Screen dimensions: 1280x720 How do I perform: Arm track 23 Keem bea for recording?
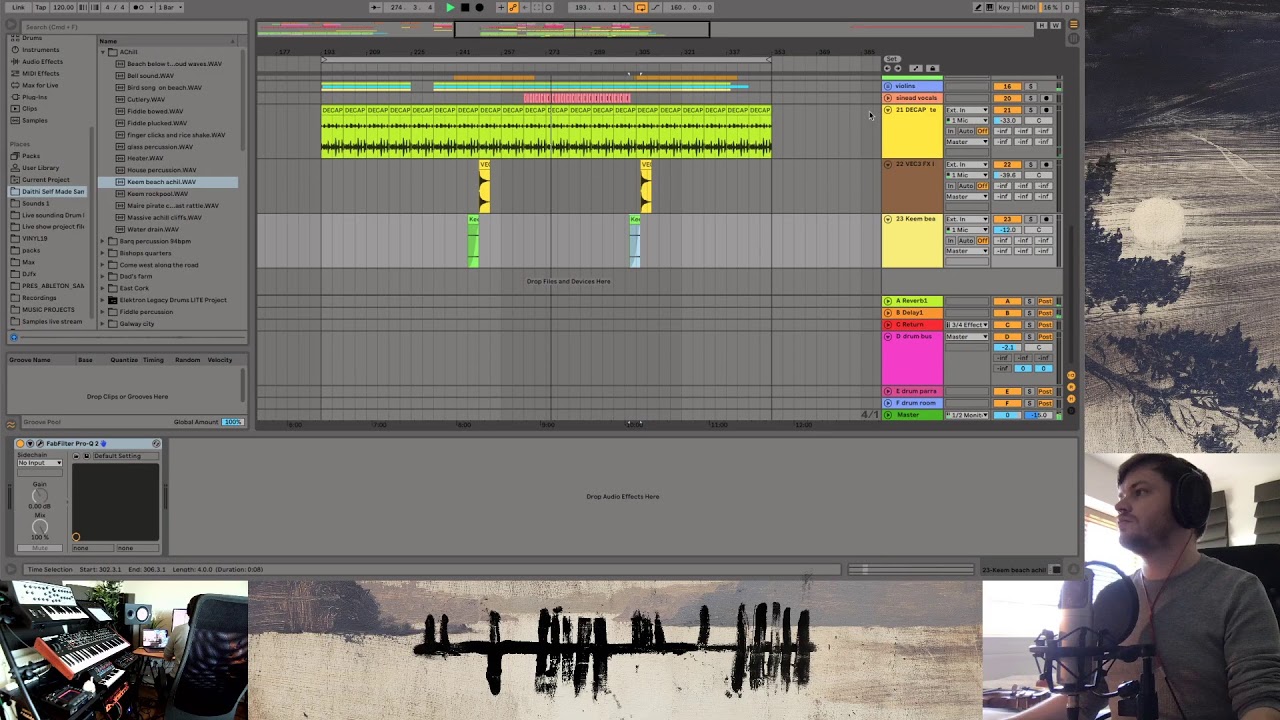coord(1046,219)
